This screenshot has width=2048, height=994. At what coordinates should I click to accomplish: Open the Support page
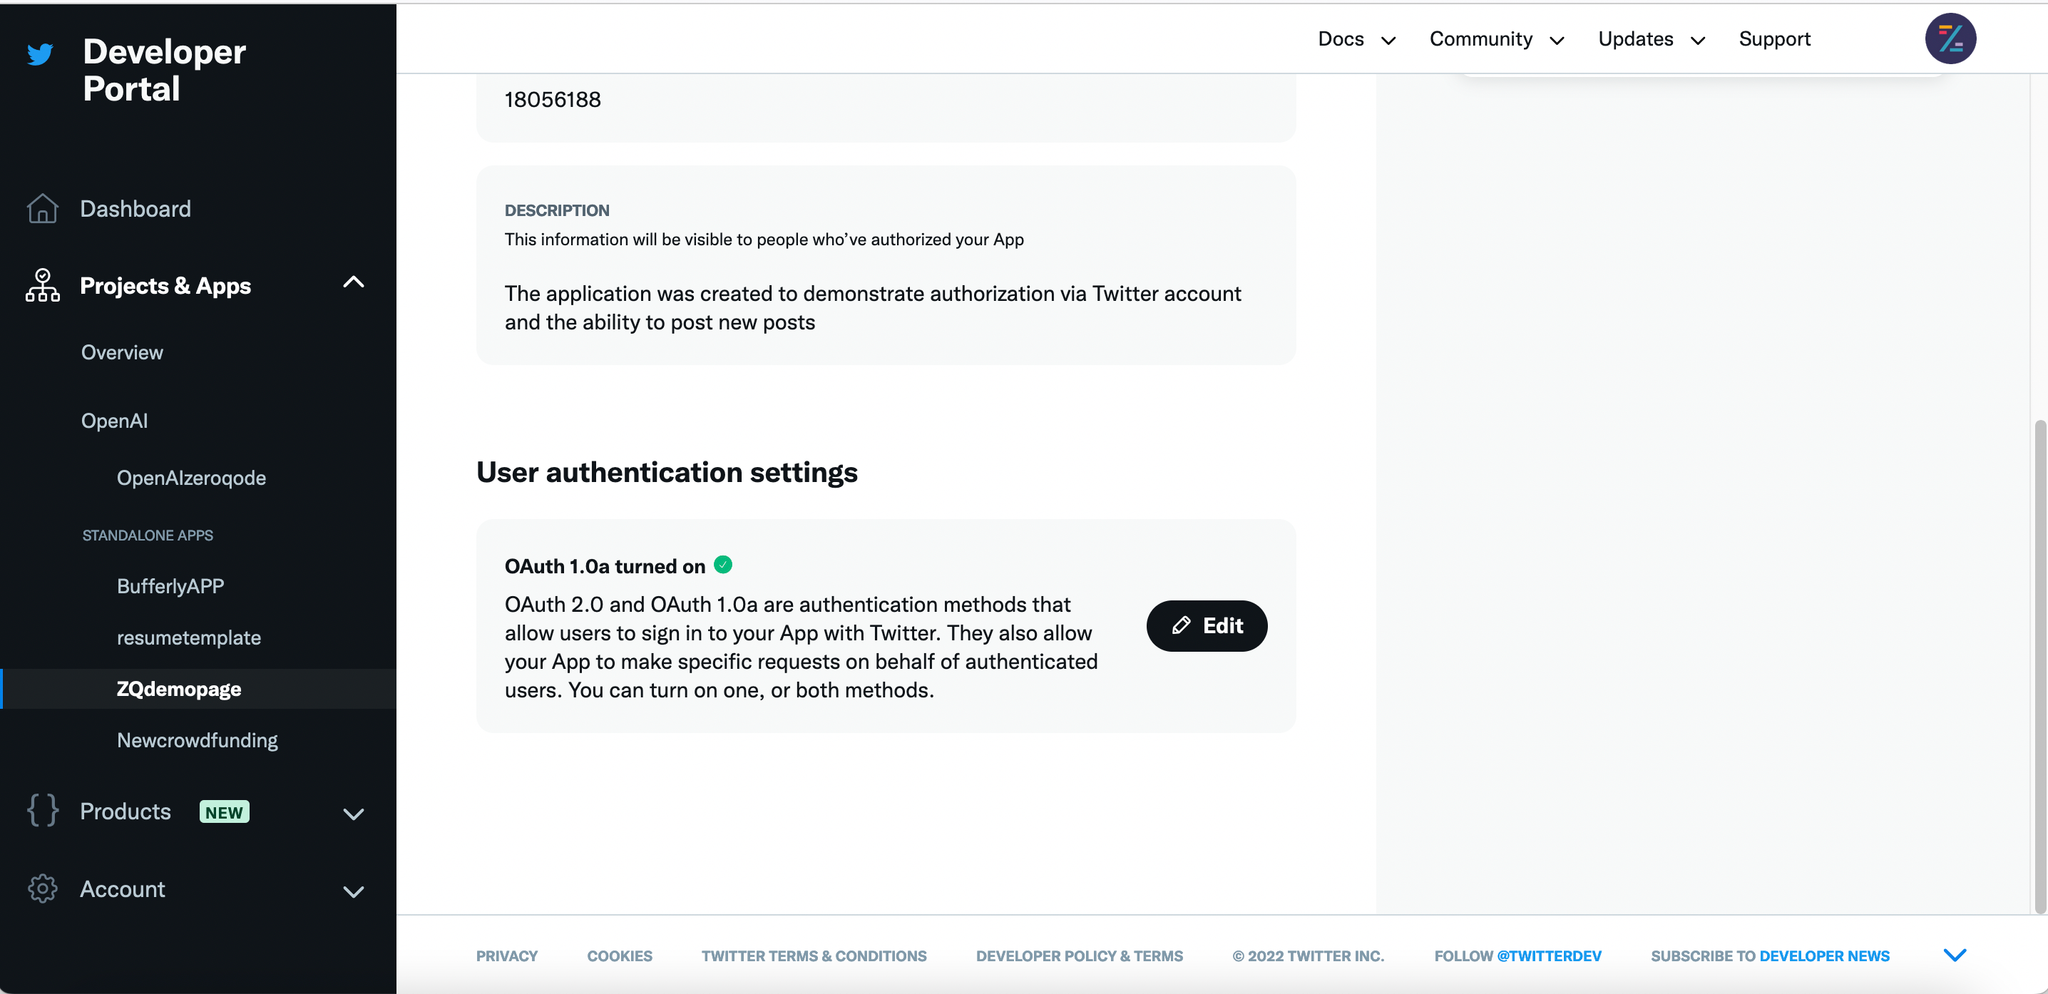(x=1774, y=39)
